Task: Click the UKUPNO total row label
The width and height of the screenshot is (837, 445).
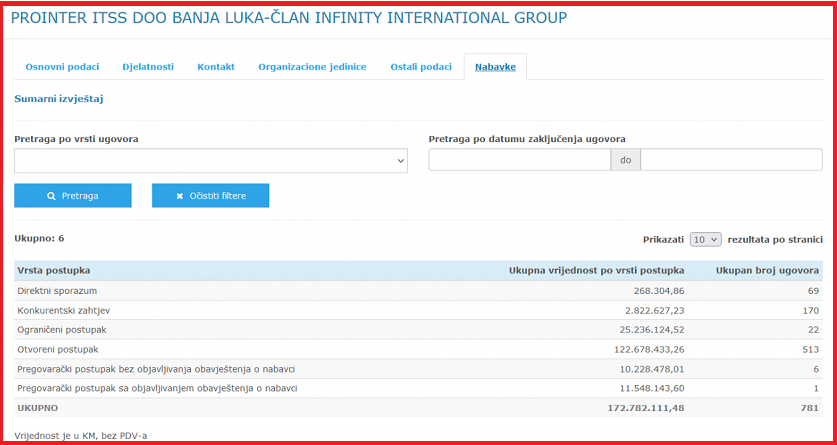Action: pyautogui.click(x=37, y=408)
